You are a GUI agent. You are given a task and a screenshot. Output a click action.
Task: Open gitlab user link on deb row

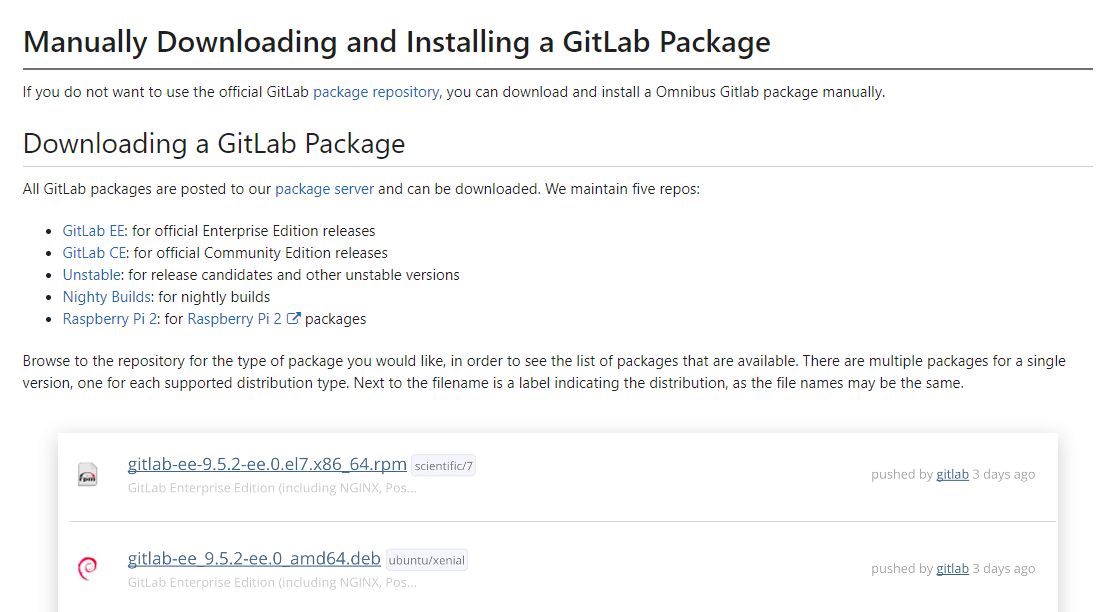pos(953,568)
